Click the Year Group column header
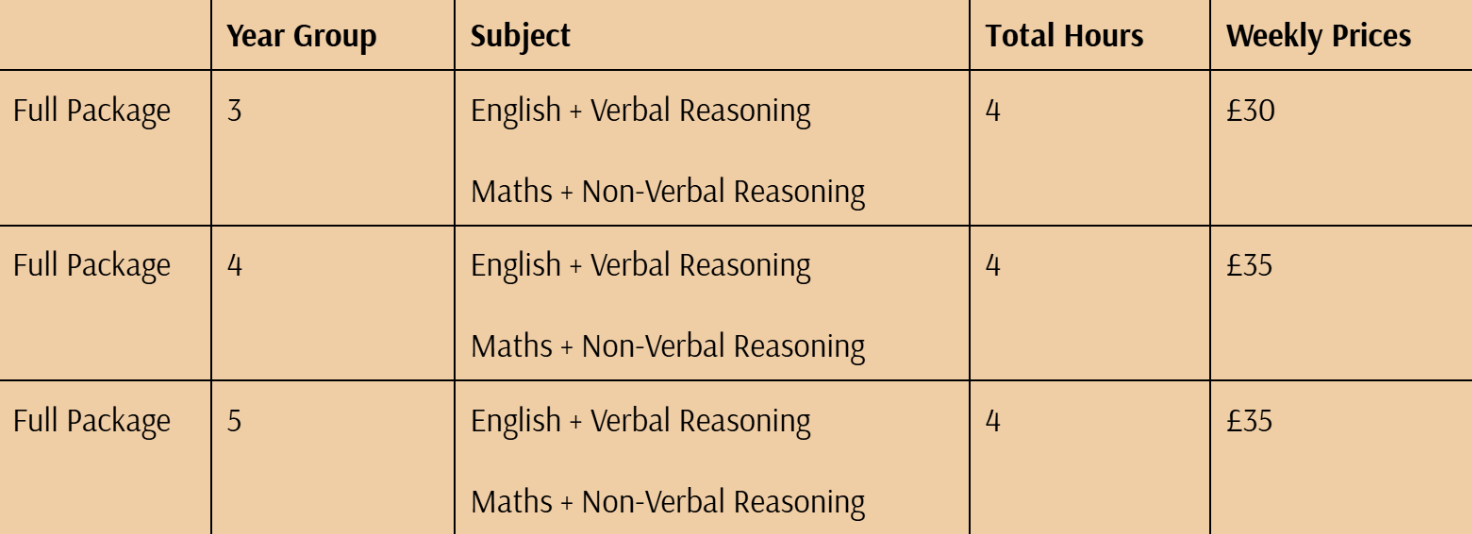Image resolution: width=1472 pixels, height=534 pixels. click(301, 36)
